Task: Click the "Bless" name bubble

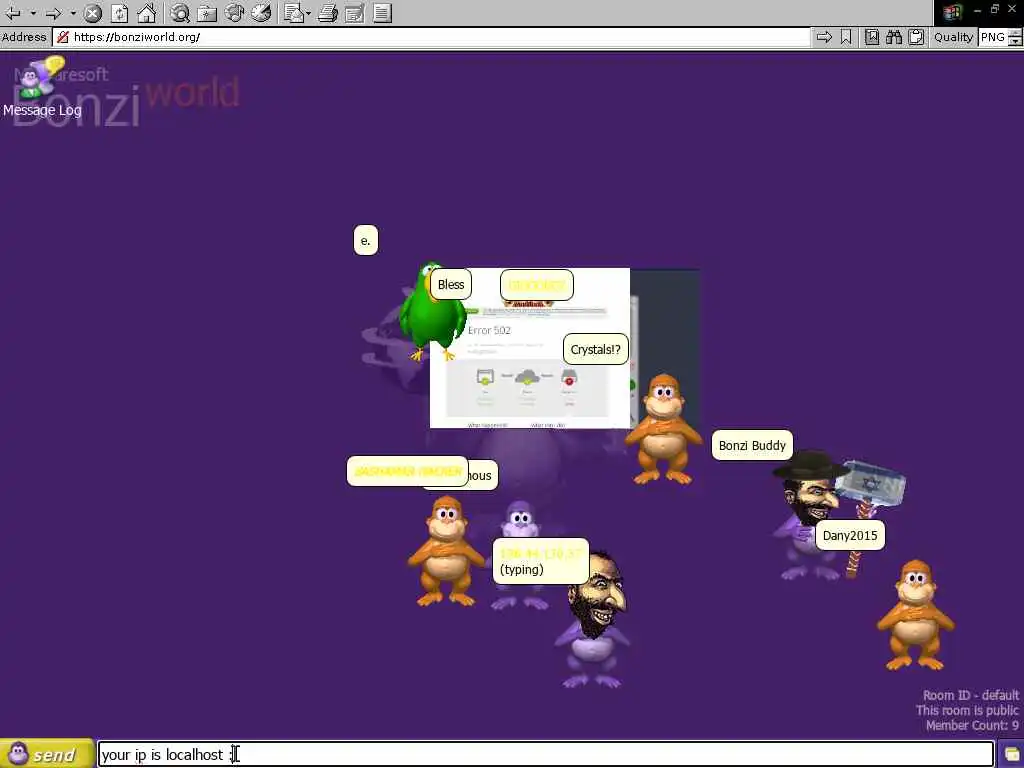Action: [451, 285]
